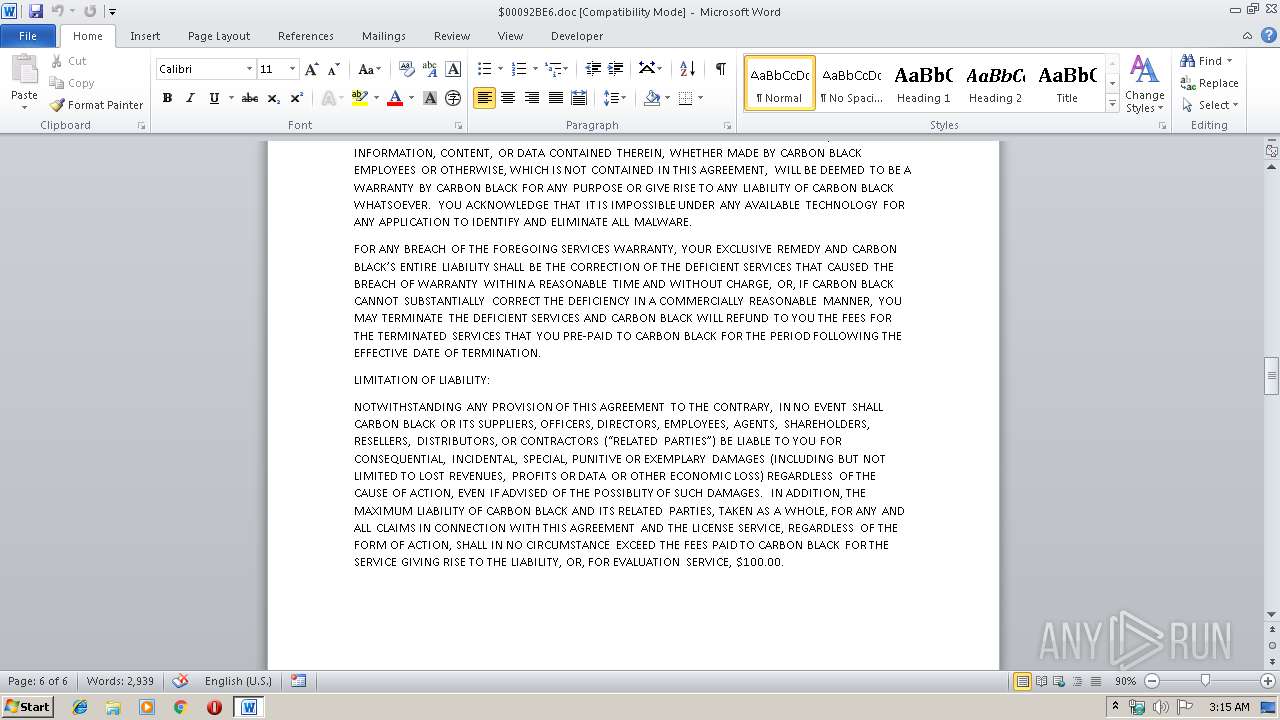Apply the Heading 1 style

pyautogui.click(x=924, y=83)
